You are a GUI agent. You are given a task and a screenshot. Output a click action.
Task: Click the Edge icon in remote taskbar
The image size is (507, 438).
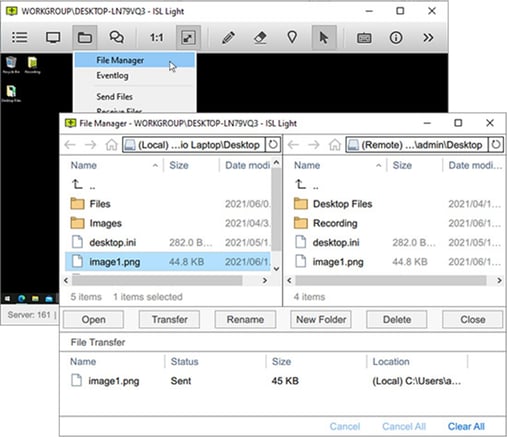[x=22, y=299]
